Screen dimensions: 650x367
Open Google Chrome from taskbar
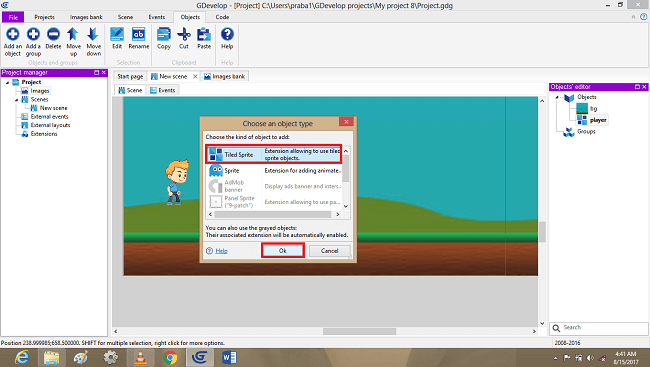click(x=170, y=357)
